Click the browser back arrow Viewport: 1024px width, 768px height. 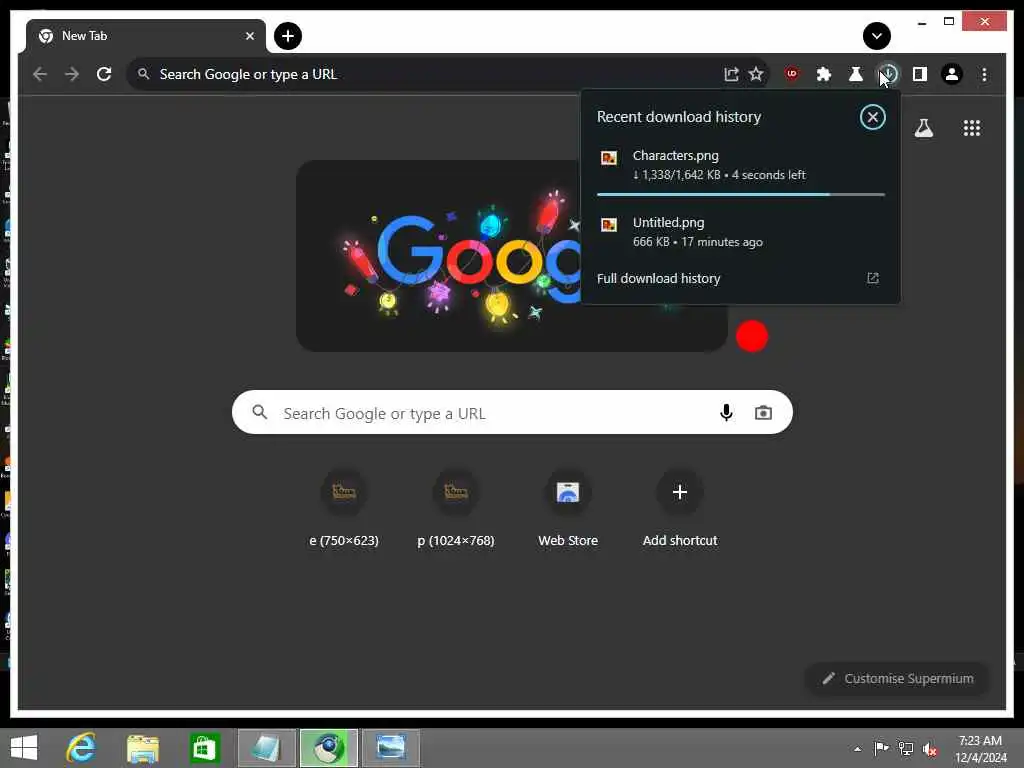click(40, 74)
